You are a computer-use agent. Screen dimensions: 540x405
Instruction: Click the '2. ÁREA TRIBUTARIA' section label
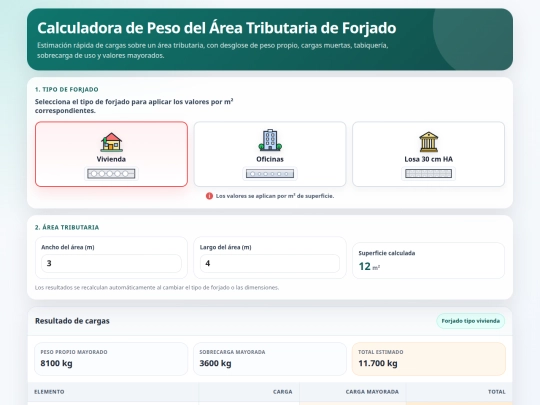pos(67,227)
